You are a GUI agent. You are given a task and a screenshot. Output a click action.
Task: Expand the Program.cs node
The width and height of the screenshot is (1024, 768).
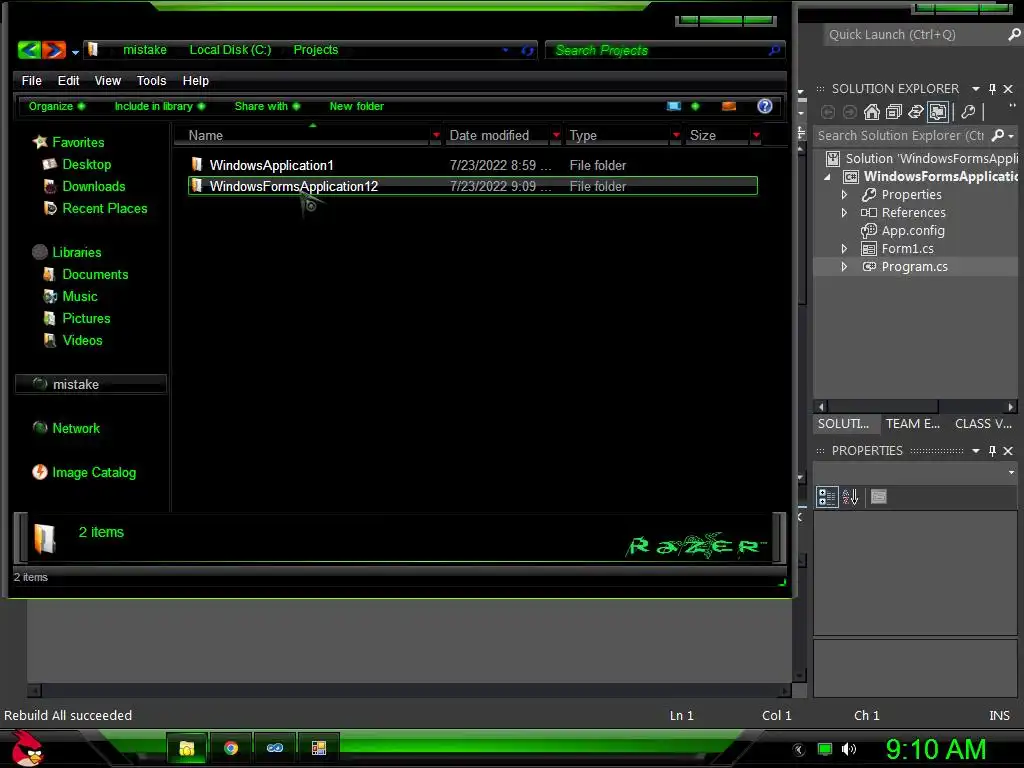844,267
